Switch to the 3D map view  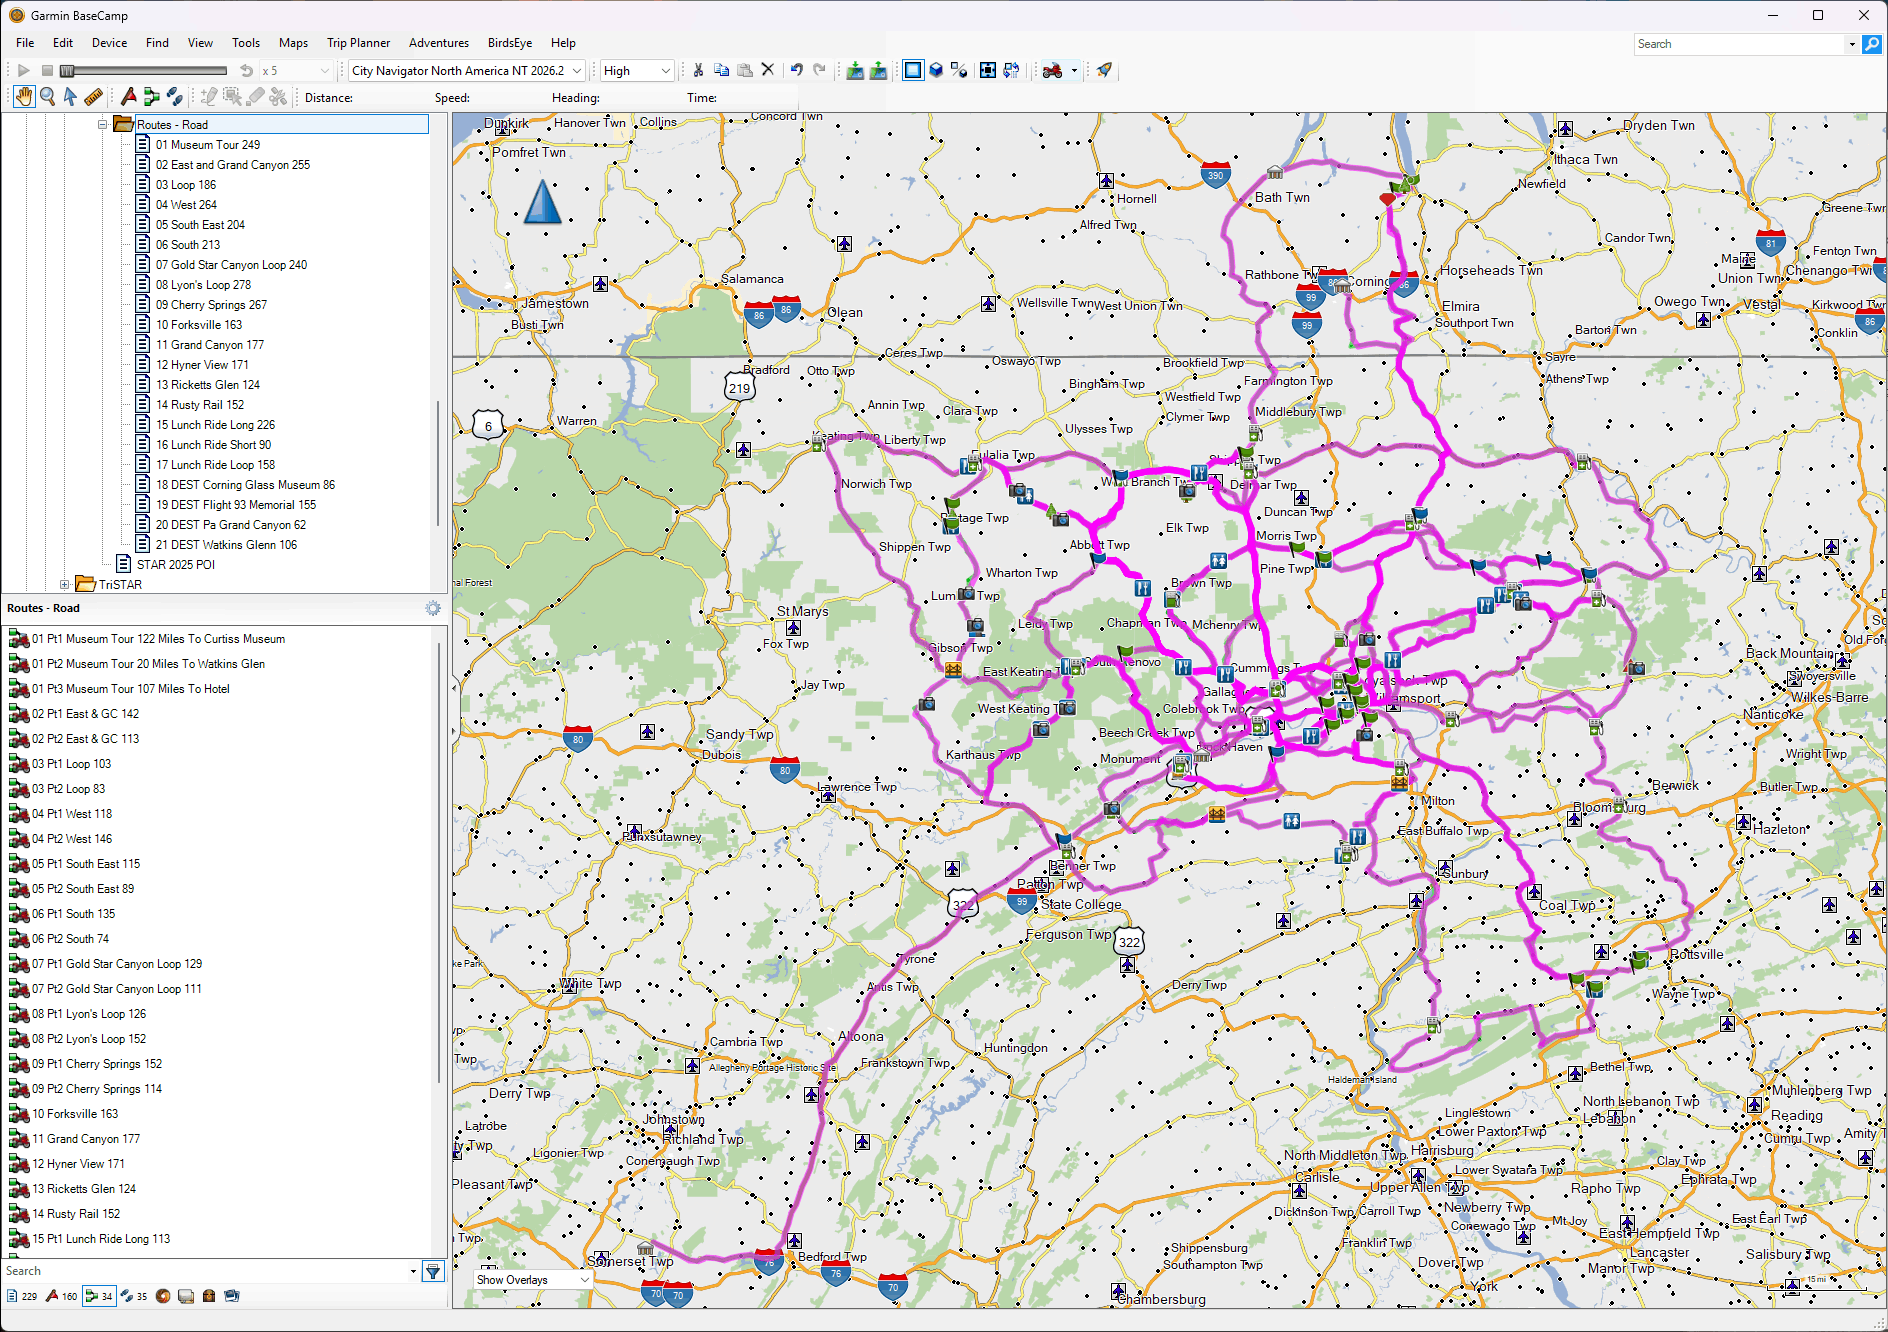(936, 70)
